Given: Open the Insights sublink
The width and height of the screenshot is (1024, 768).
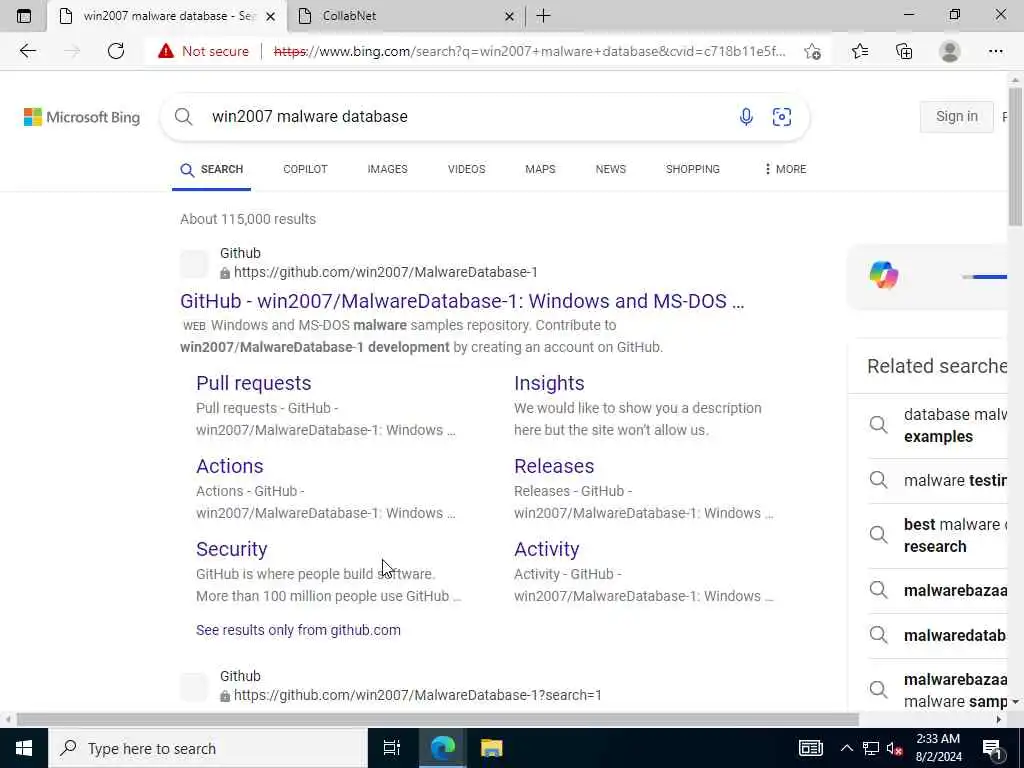Looking at the screenshot, I should pos(549,383).
